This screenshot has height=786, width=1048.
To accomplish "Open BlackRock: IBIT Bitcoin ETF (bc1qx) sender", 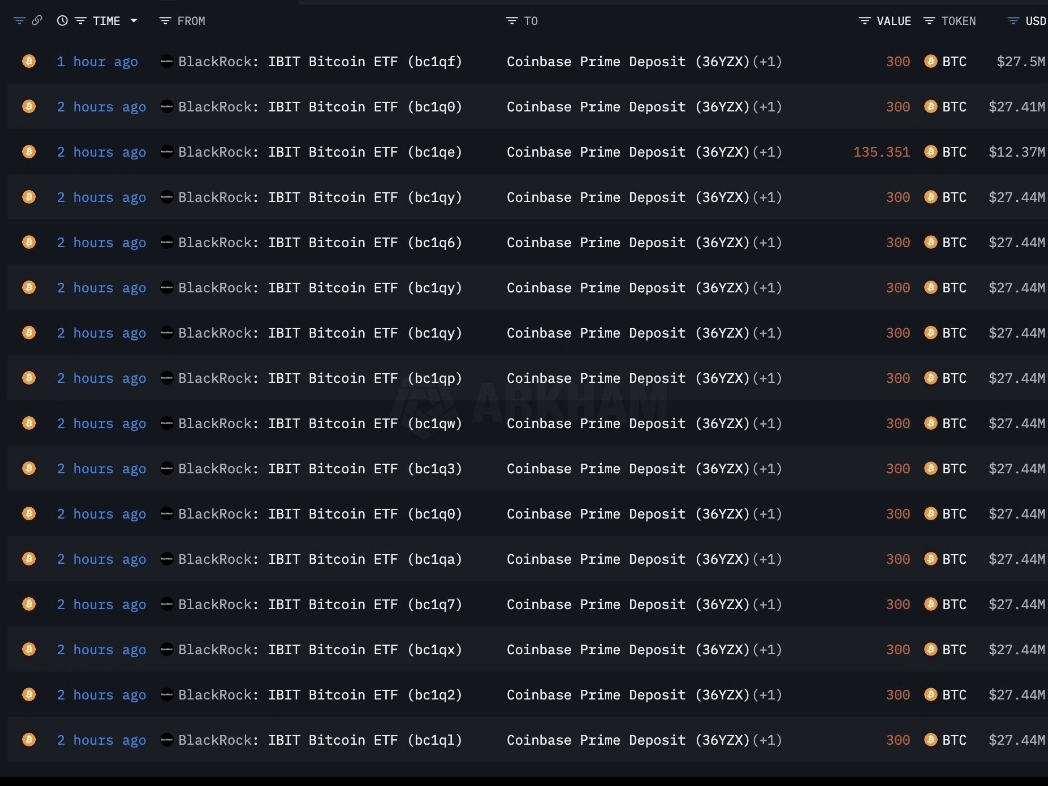I will 320,649.
